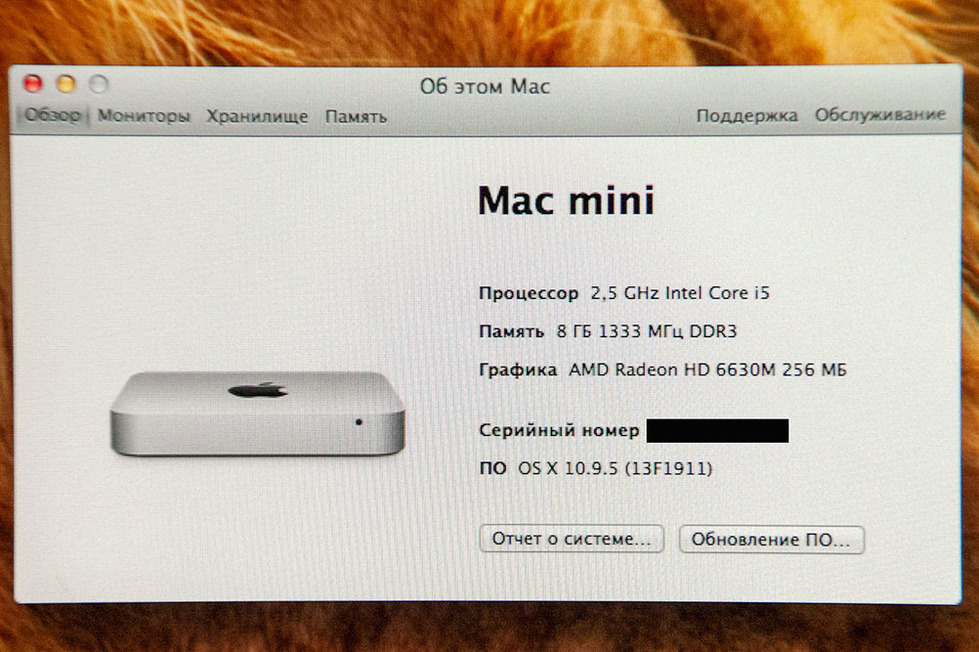Image resolution: width=979 pixels, height=652 pixels.
Task: Select the Обзор tab
Action: point(53,116)
